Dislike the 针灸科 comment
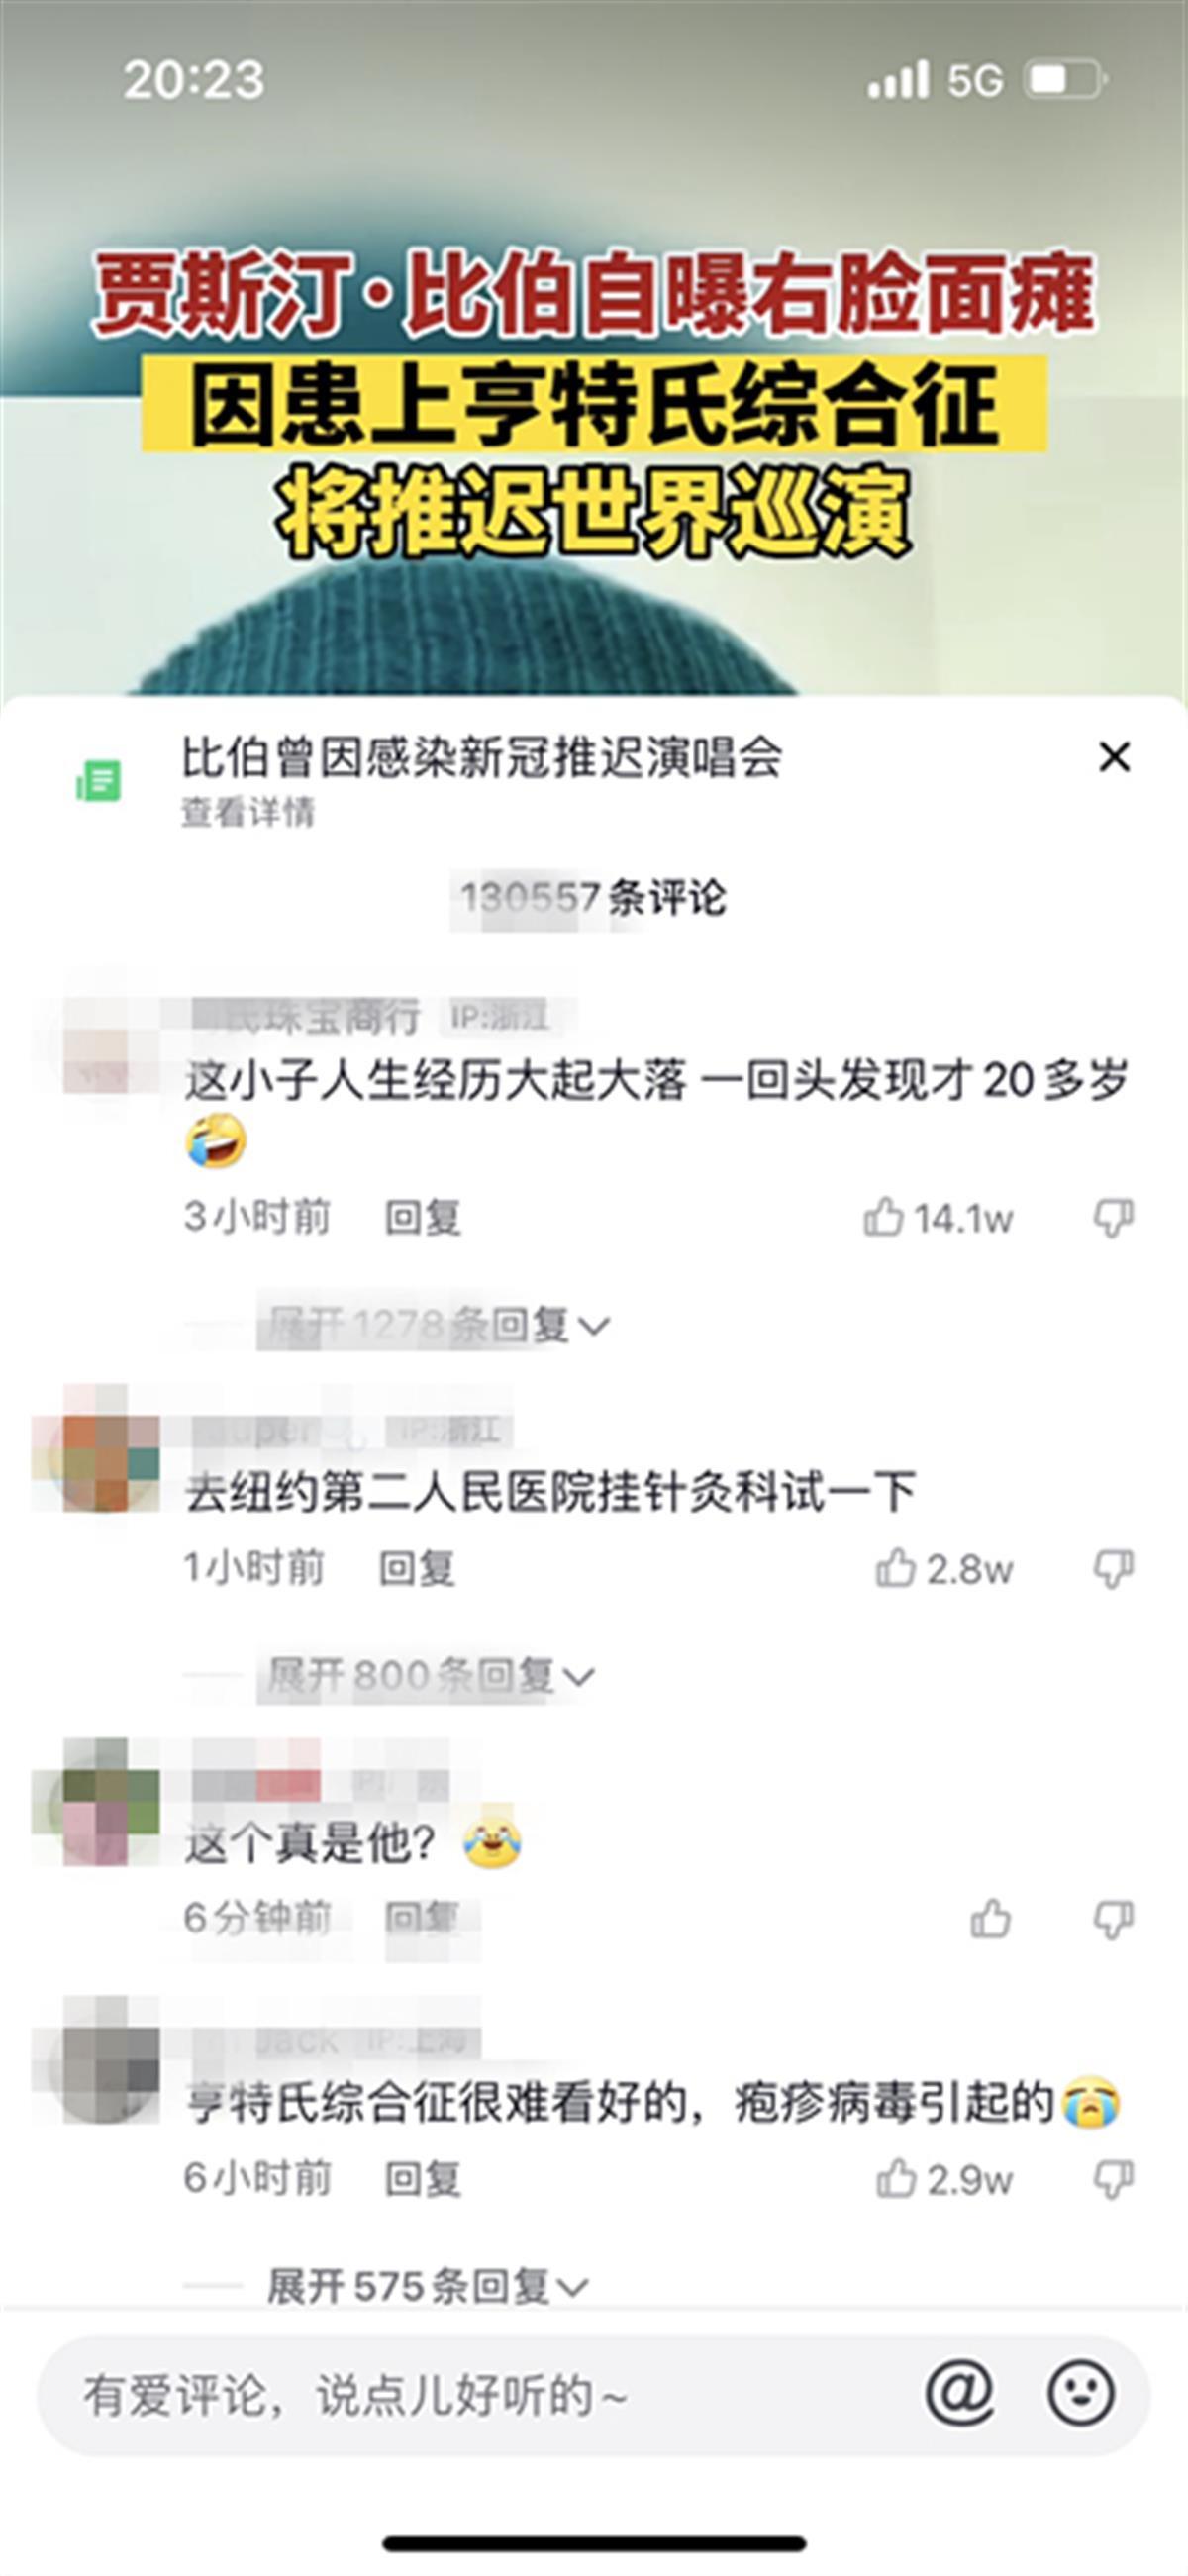This screenshot has width=1188, height=2576. (1113, 1568)
